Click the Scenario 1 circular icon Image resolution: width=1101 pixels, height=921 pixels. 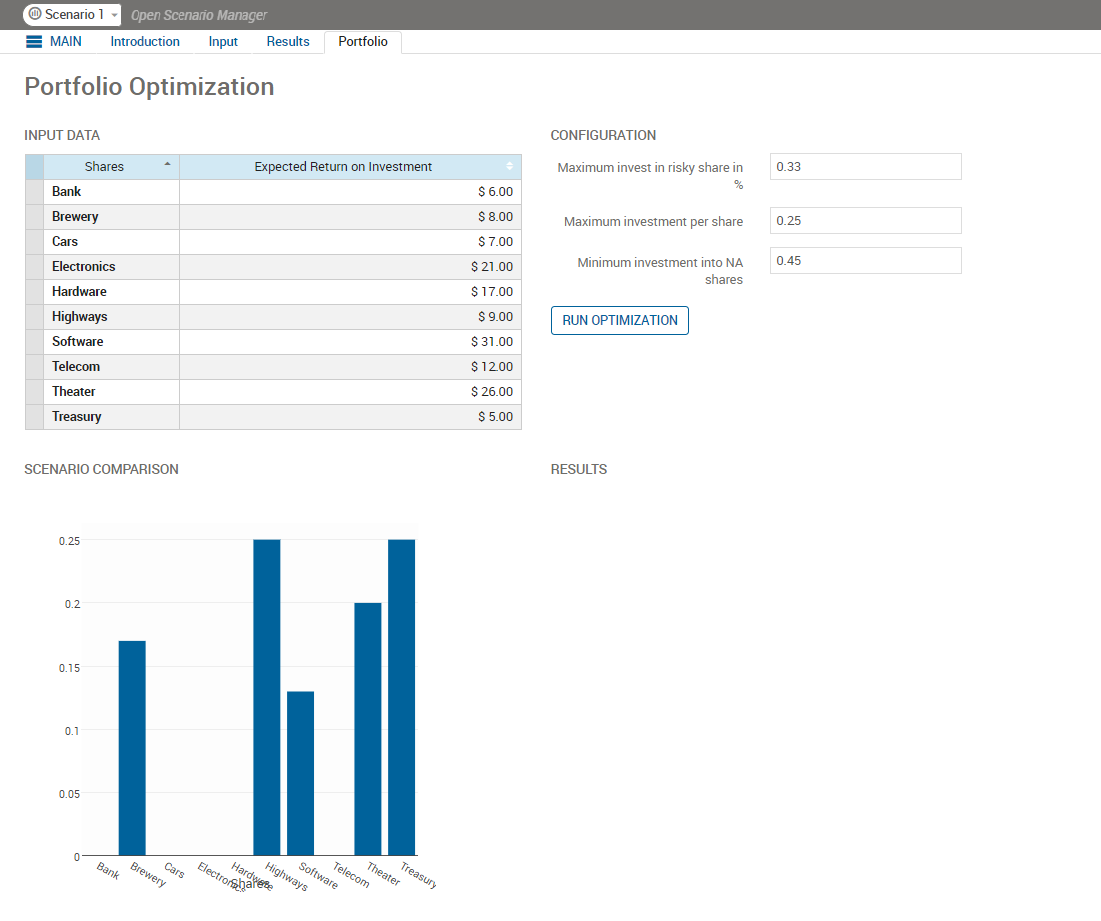pyautogui.click(x=34, y=15)
